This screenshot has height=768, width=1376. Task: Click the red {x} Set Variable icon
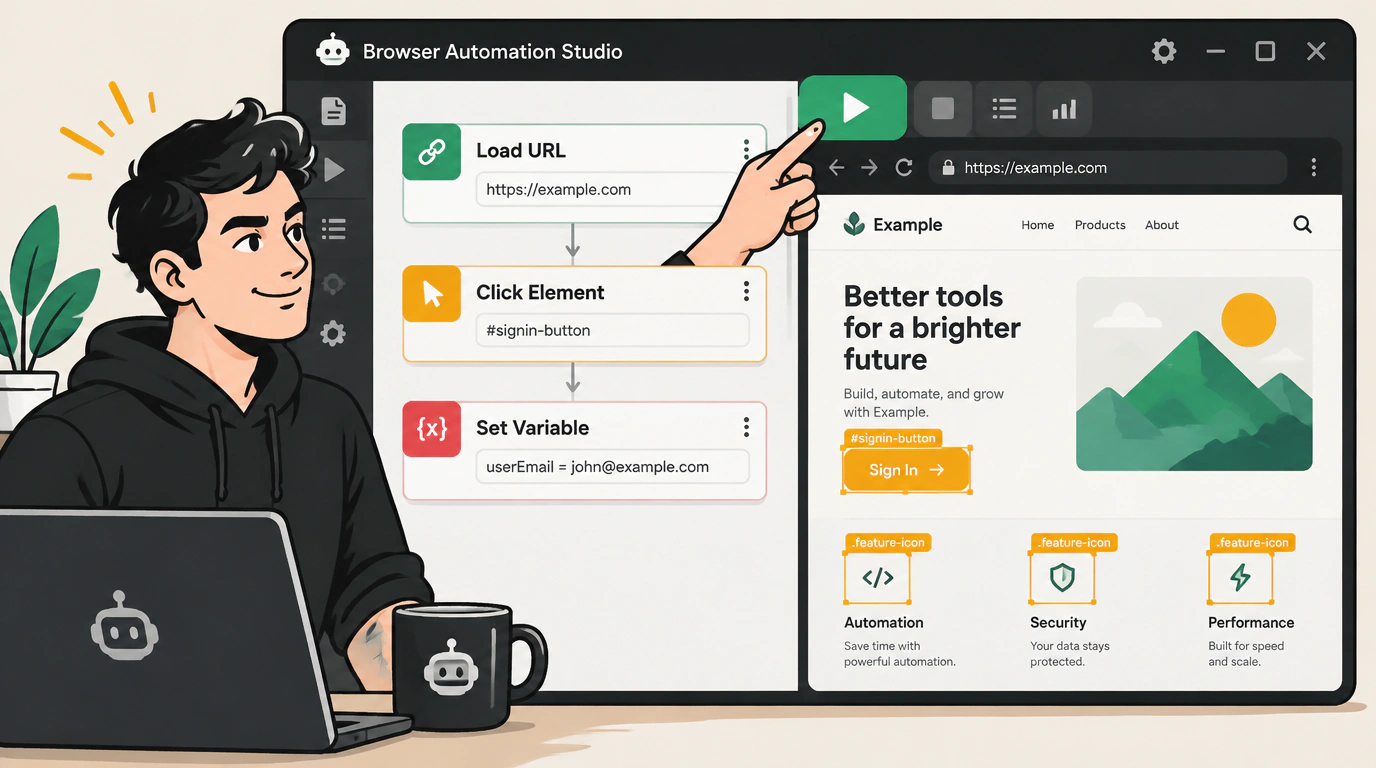point(432,429)
